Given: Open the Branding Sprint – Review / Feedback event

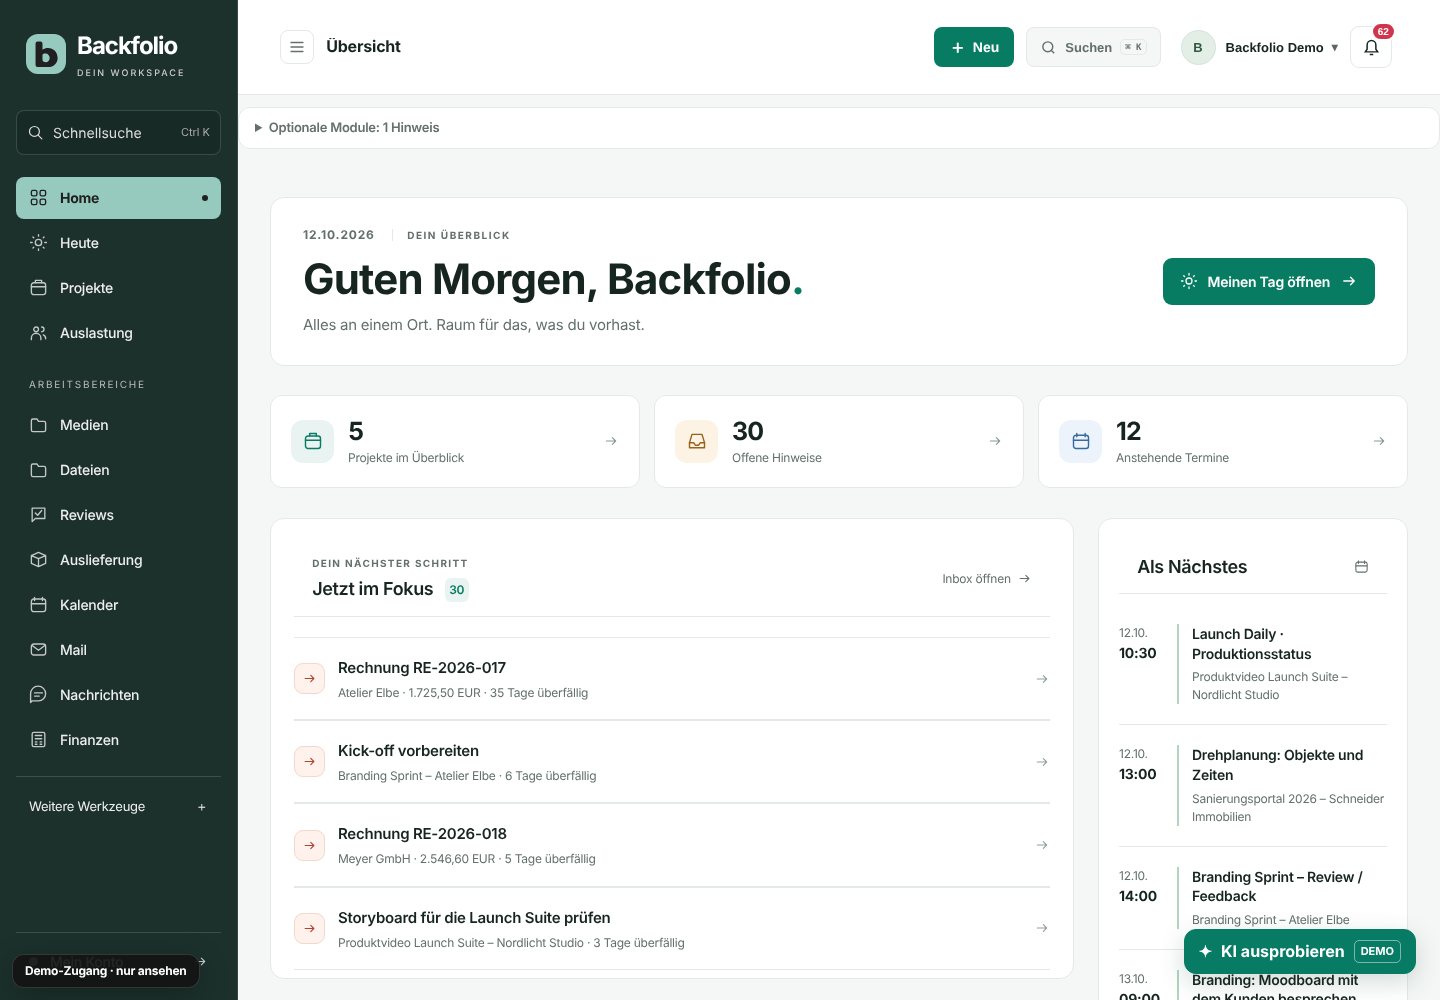Looking at the screenshot, I should [x=1253, y=898].
